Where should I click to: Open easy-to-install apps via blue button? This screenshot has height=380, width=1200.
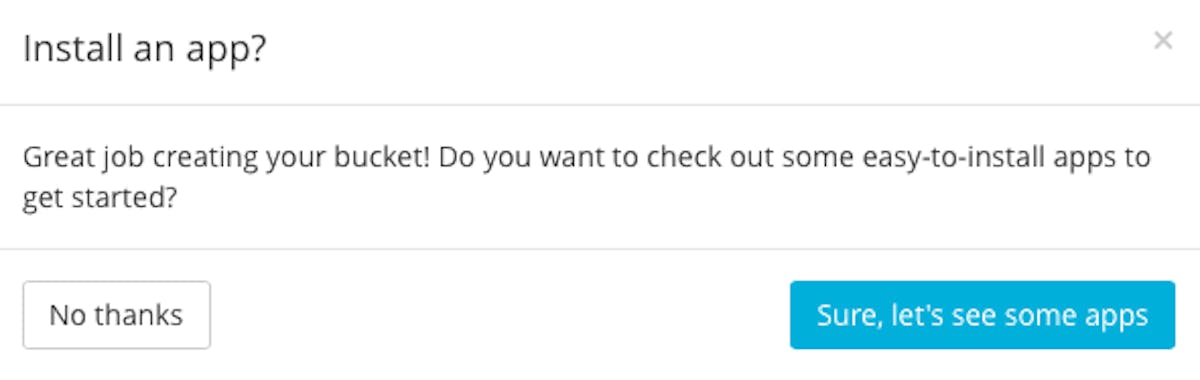[982, 315]
